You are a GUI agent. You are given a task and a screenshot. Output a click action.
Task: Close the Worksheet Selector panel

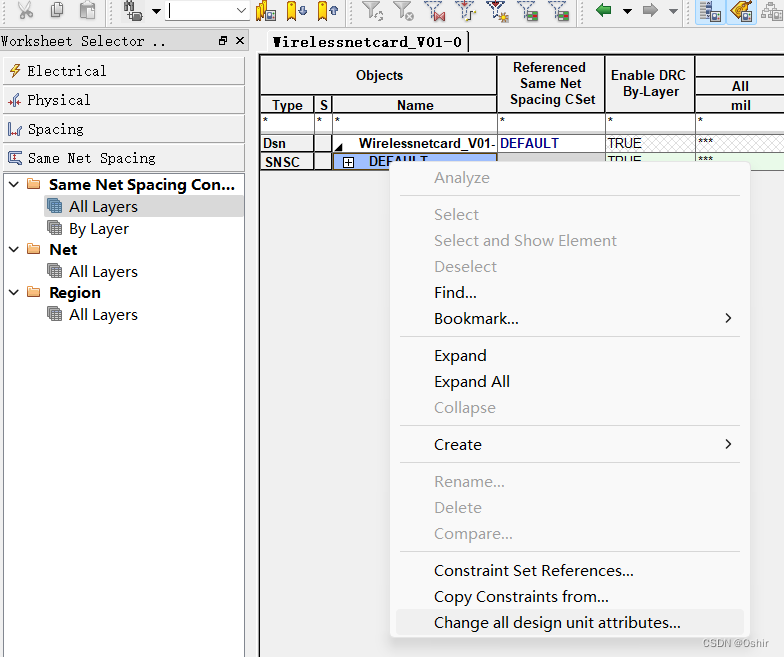click(x=239, y=41)
